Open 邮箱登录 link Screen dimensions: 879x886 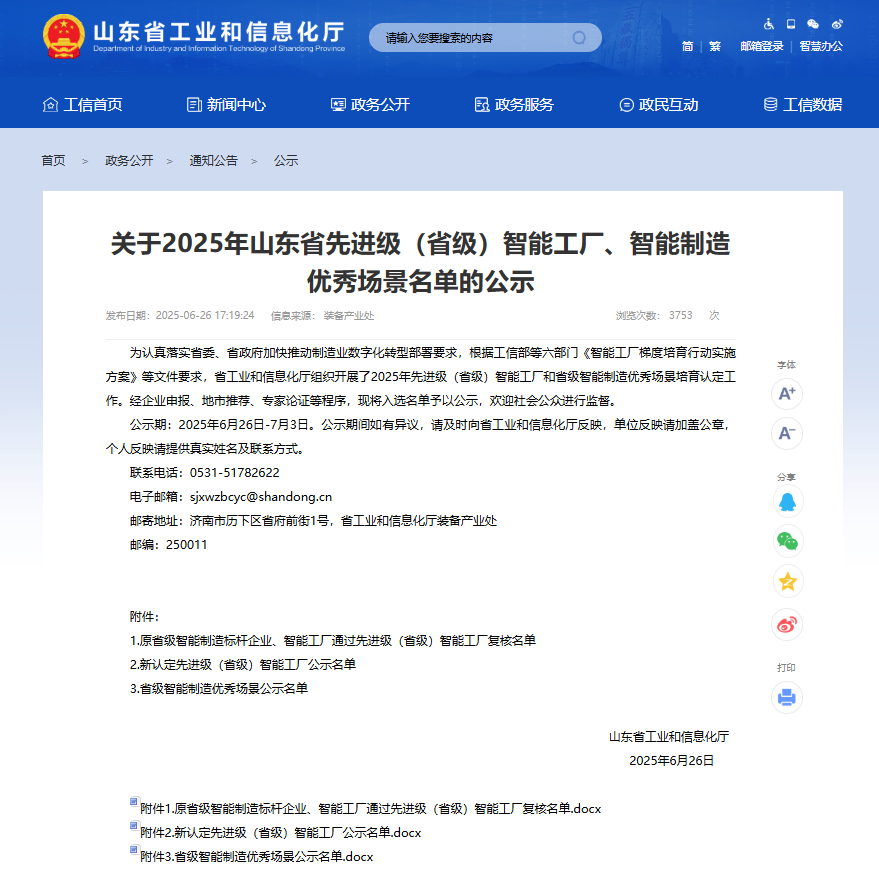point(762,46)
